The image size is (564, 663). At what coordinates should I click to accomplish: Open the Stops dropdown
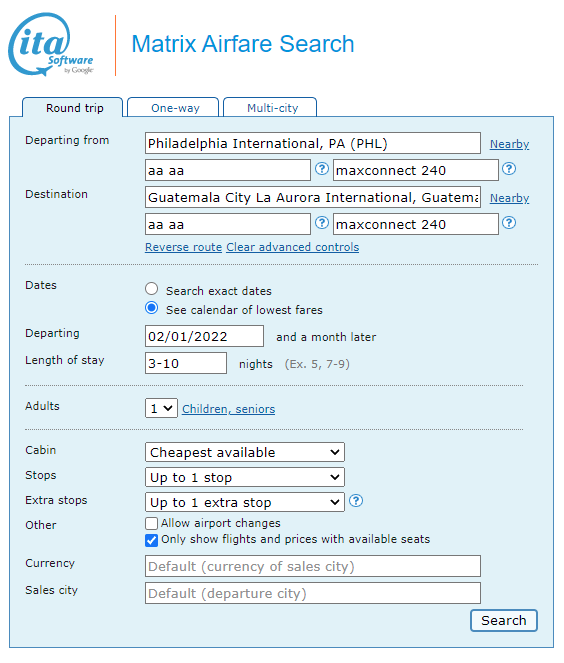click(x=245, y=477)
